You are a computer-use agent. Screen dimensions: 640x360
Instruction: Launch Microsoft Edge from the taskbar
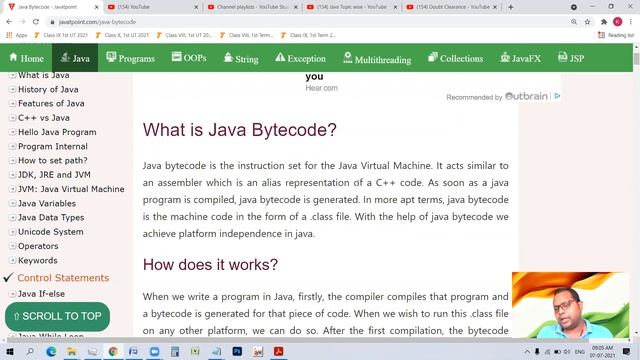coord(51,351)
